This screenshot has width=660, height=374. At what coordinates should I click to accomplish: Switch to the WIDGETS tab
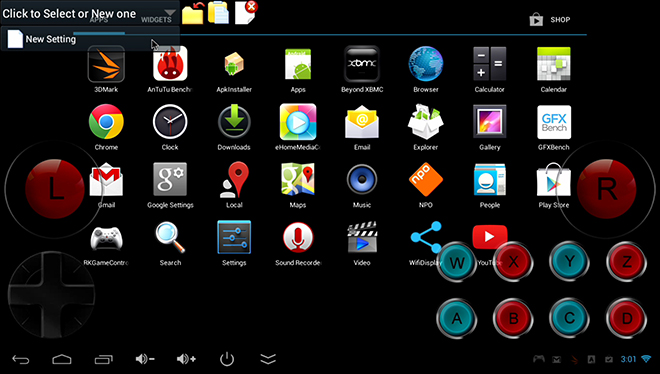(x=156, y=20)
